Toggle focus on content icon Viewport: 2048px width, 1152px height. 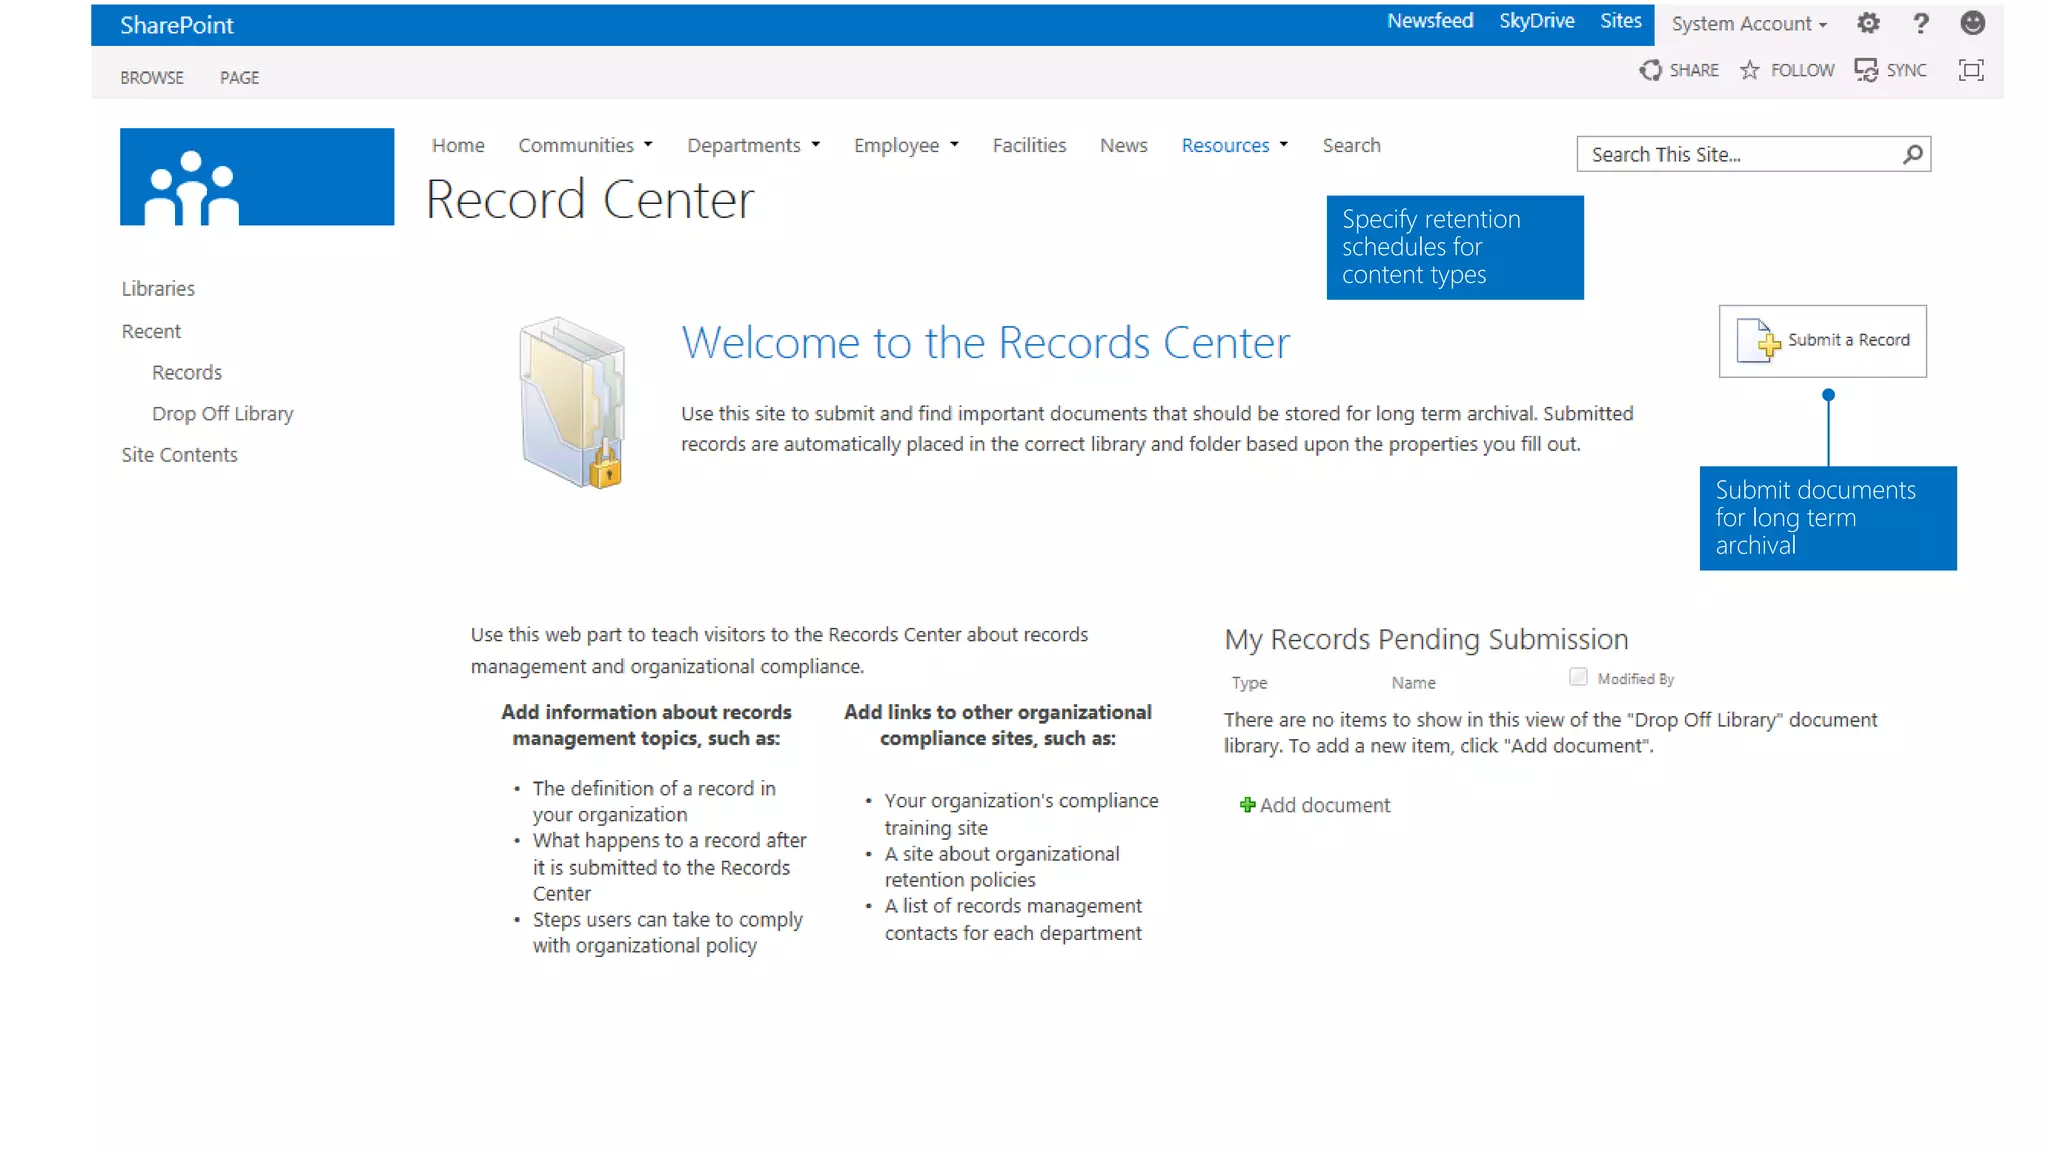pyautogui.click(x=1971, y=70)
